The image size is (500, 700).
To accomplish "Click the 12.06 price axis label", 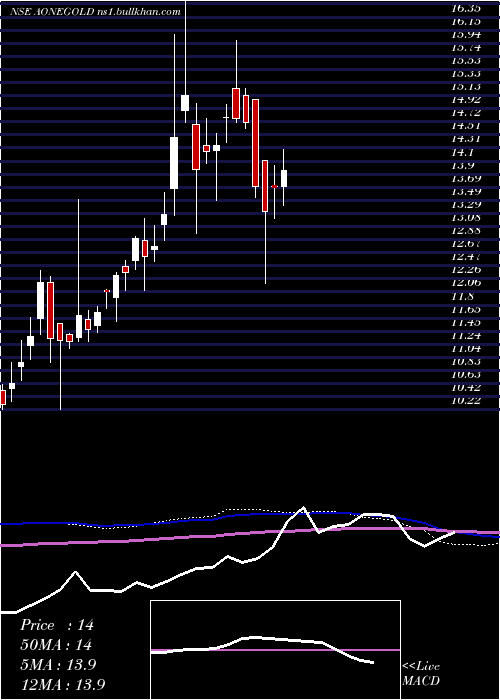I will click(x=465, y=283).
